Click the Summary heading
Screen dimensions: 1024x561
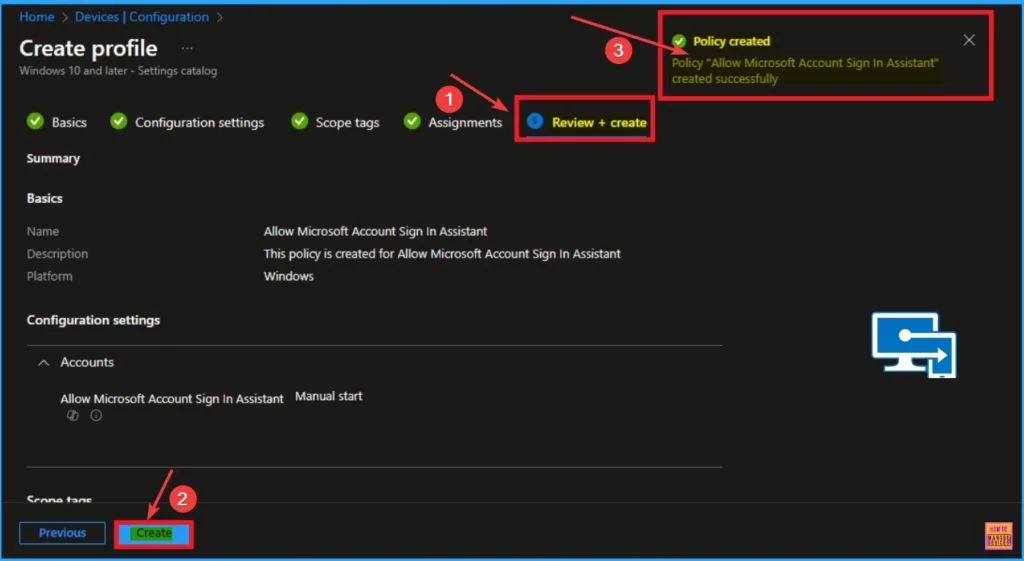point(53,159)
